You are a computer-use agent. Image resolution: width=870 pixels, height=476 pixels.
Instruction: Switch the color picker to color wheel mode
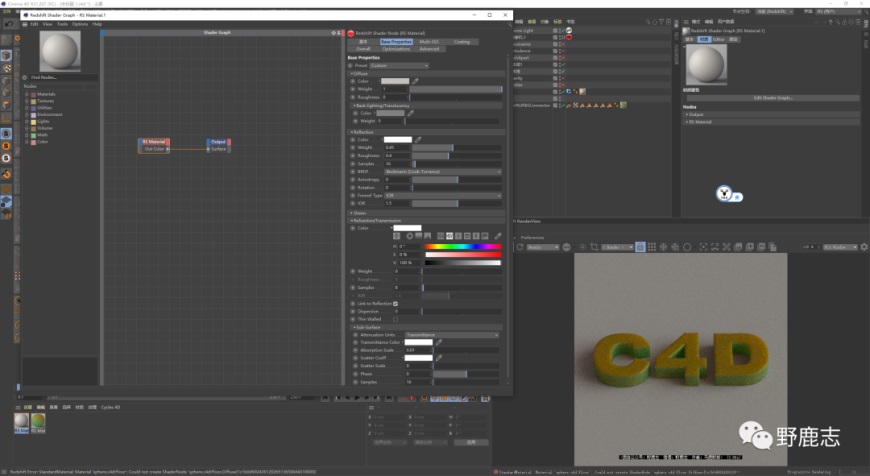(x=409, y=236)
